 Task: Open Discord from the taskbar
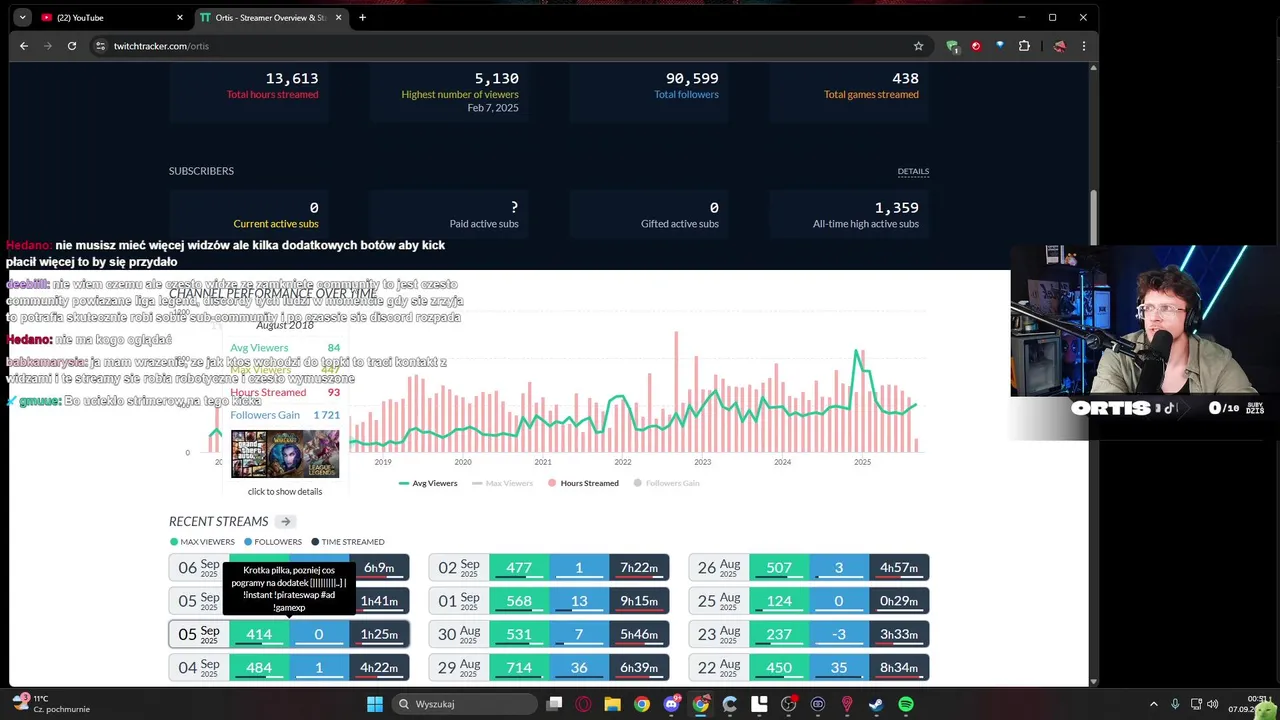point(671,704)
